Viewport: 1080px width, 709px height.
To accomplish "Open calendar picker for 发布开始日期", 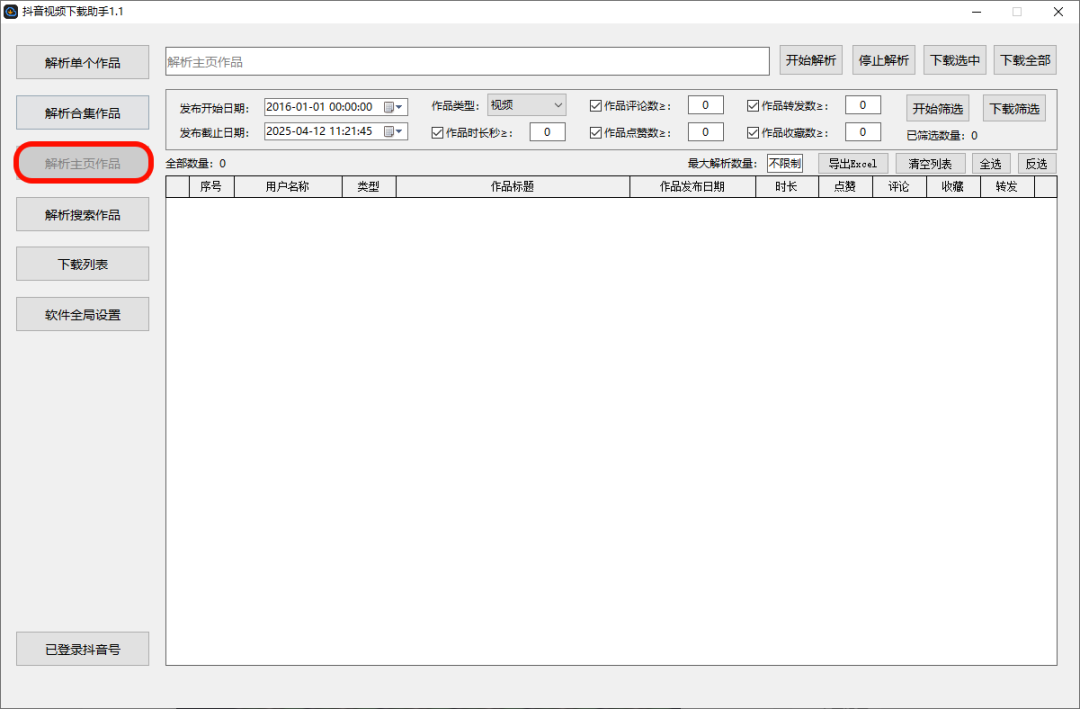I will tap(393, 107).
